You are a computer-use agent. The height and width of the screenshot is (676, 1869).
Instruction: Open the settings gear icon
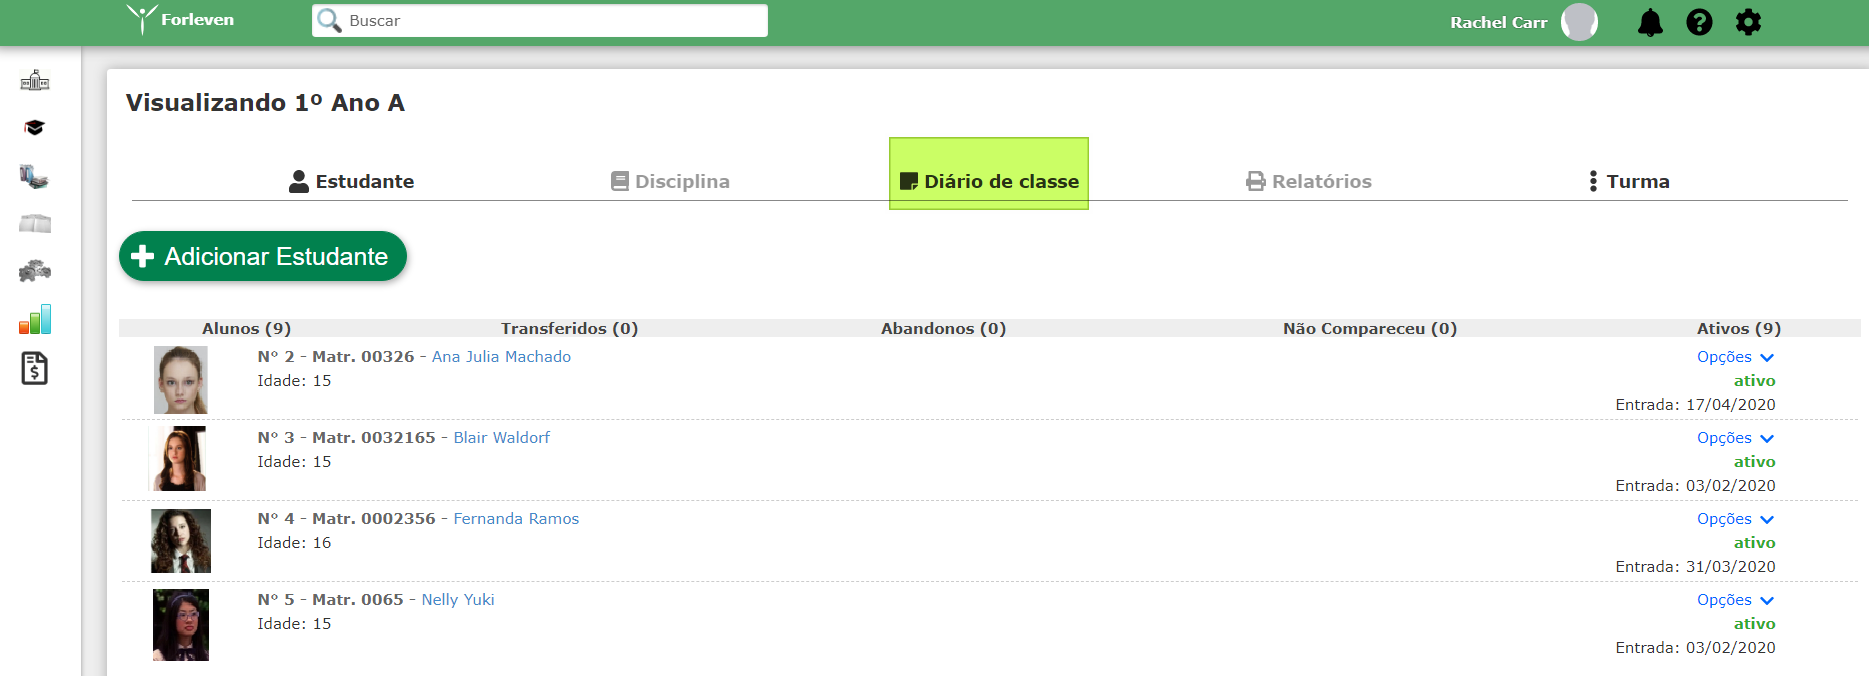click(1748, 22)
